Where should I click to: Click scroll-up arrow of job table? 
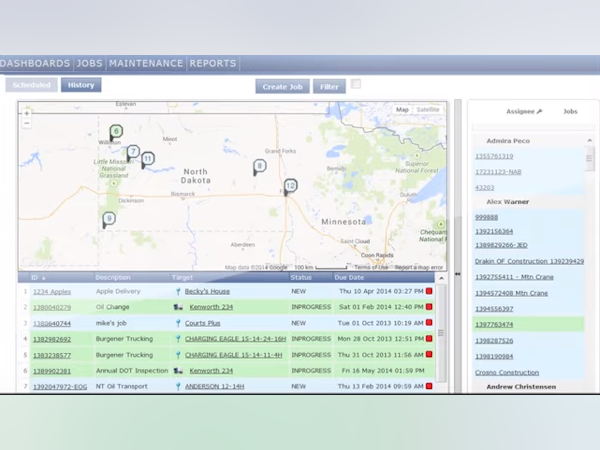441,278
